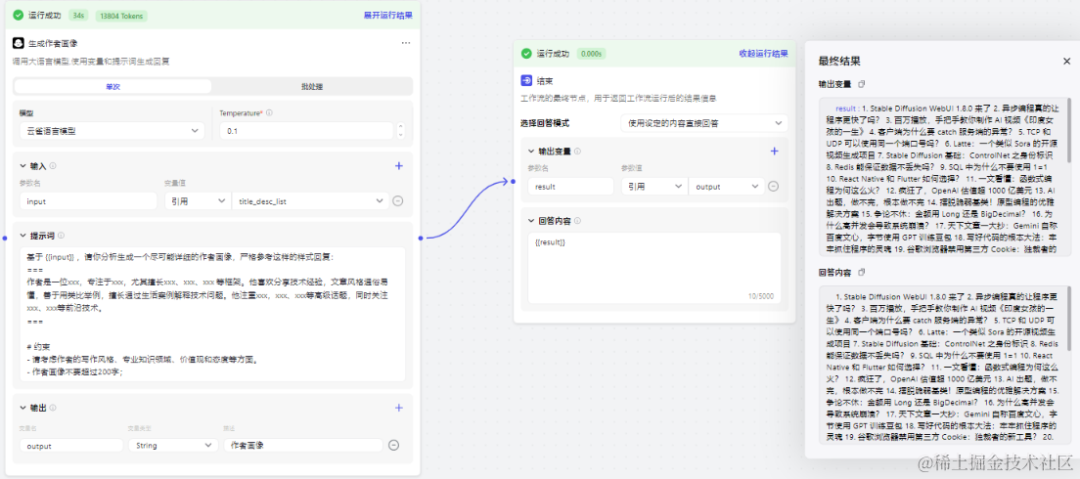The height and width of the screenshot is (479, 1080).
Task: Click the 结束 node title text
Action: tap(545, 81)
